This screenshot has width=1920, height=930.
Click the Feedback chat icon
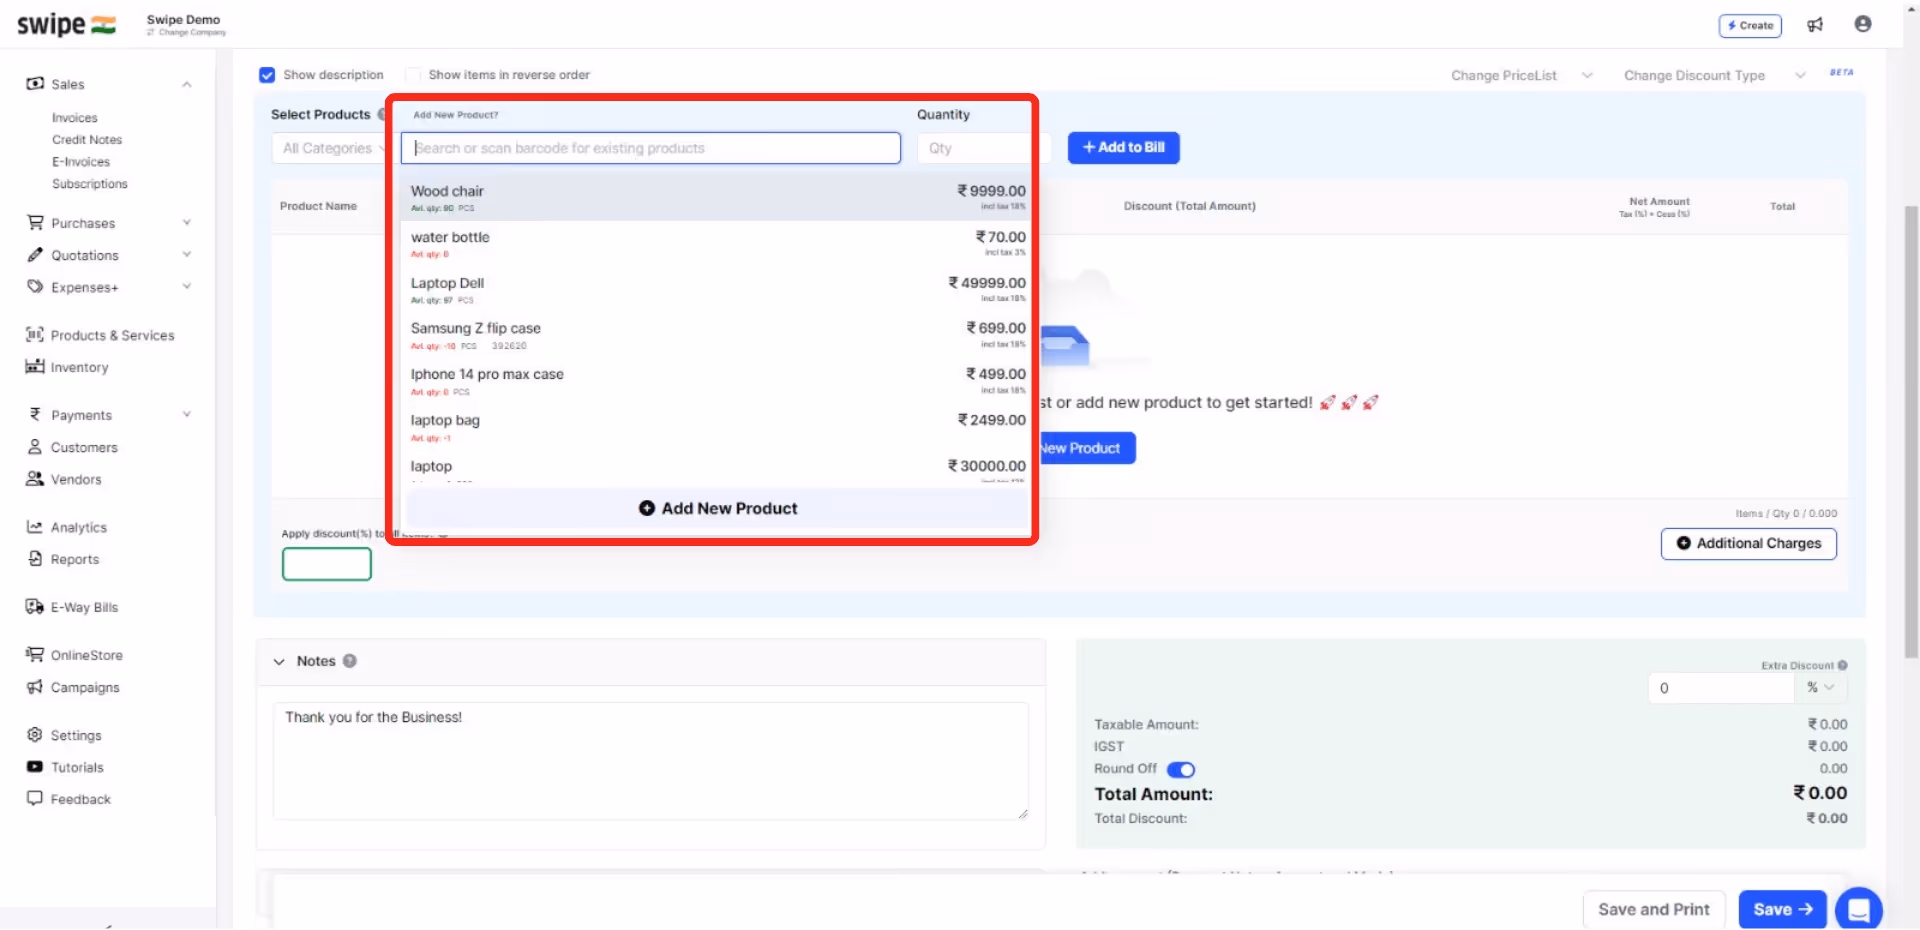click(35, 799)
